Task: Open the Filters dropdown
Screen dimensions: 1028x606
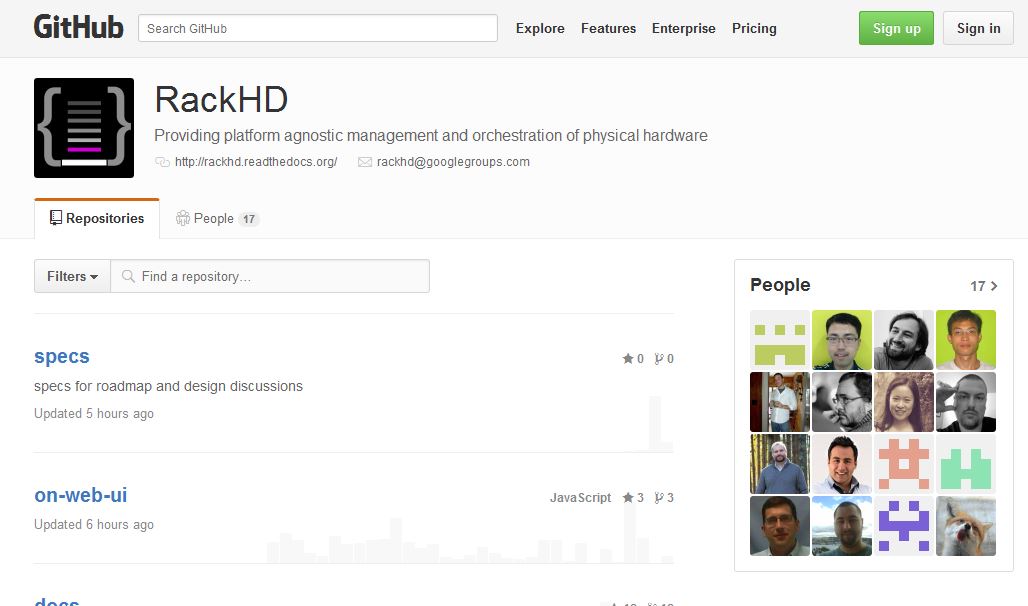Action: click(x=72, y=276)
